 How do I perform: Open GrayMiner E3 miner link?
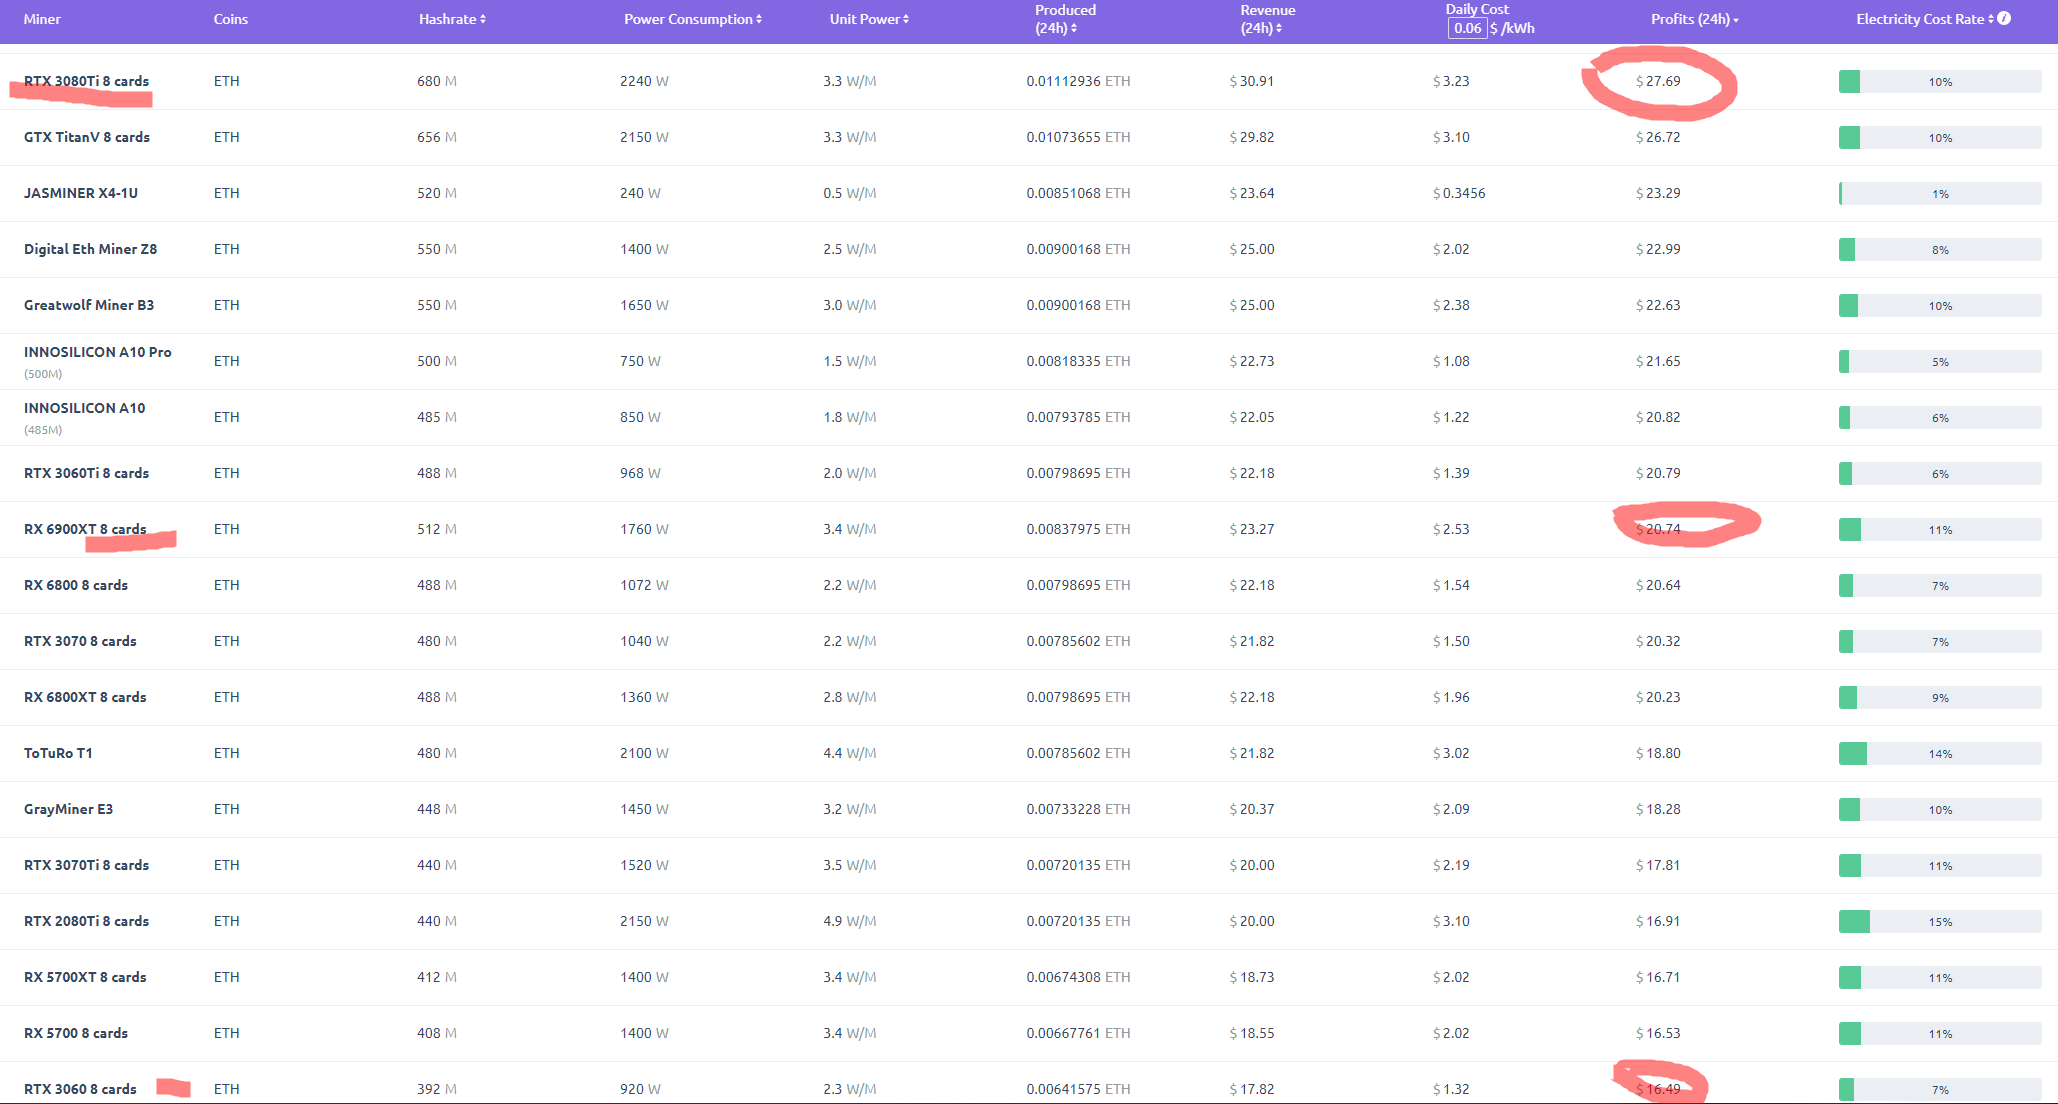(x=68, y=809)
